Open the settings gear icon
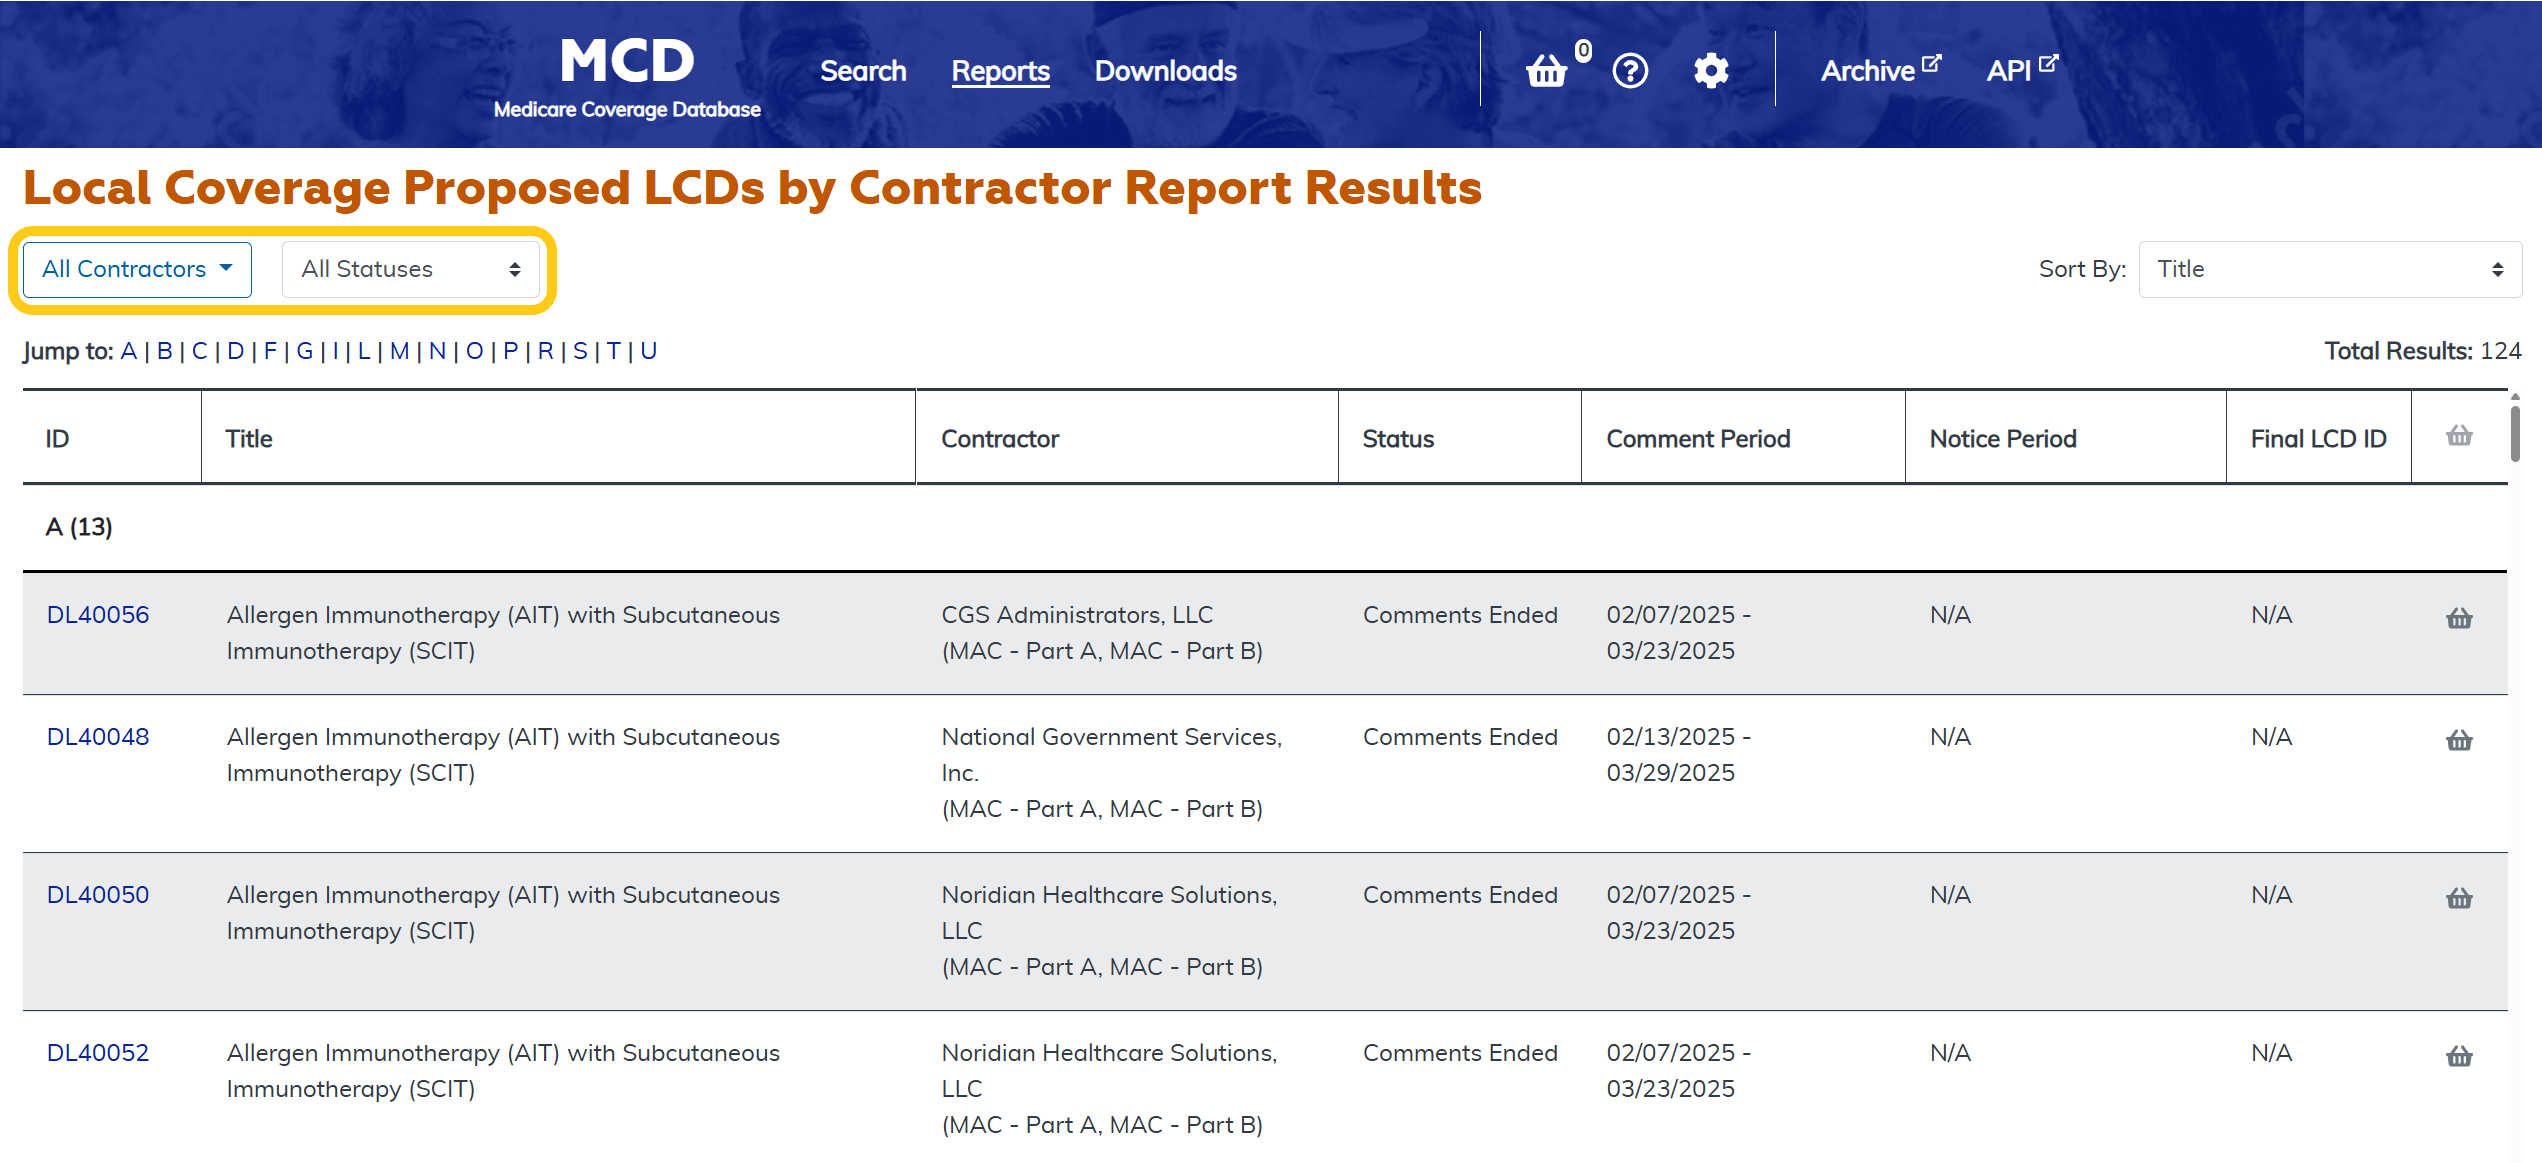Viewport: 2542px width, 1163px height. pyautogui.click(x=1711, y=71)
